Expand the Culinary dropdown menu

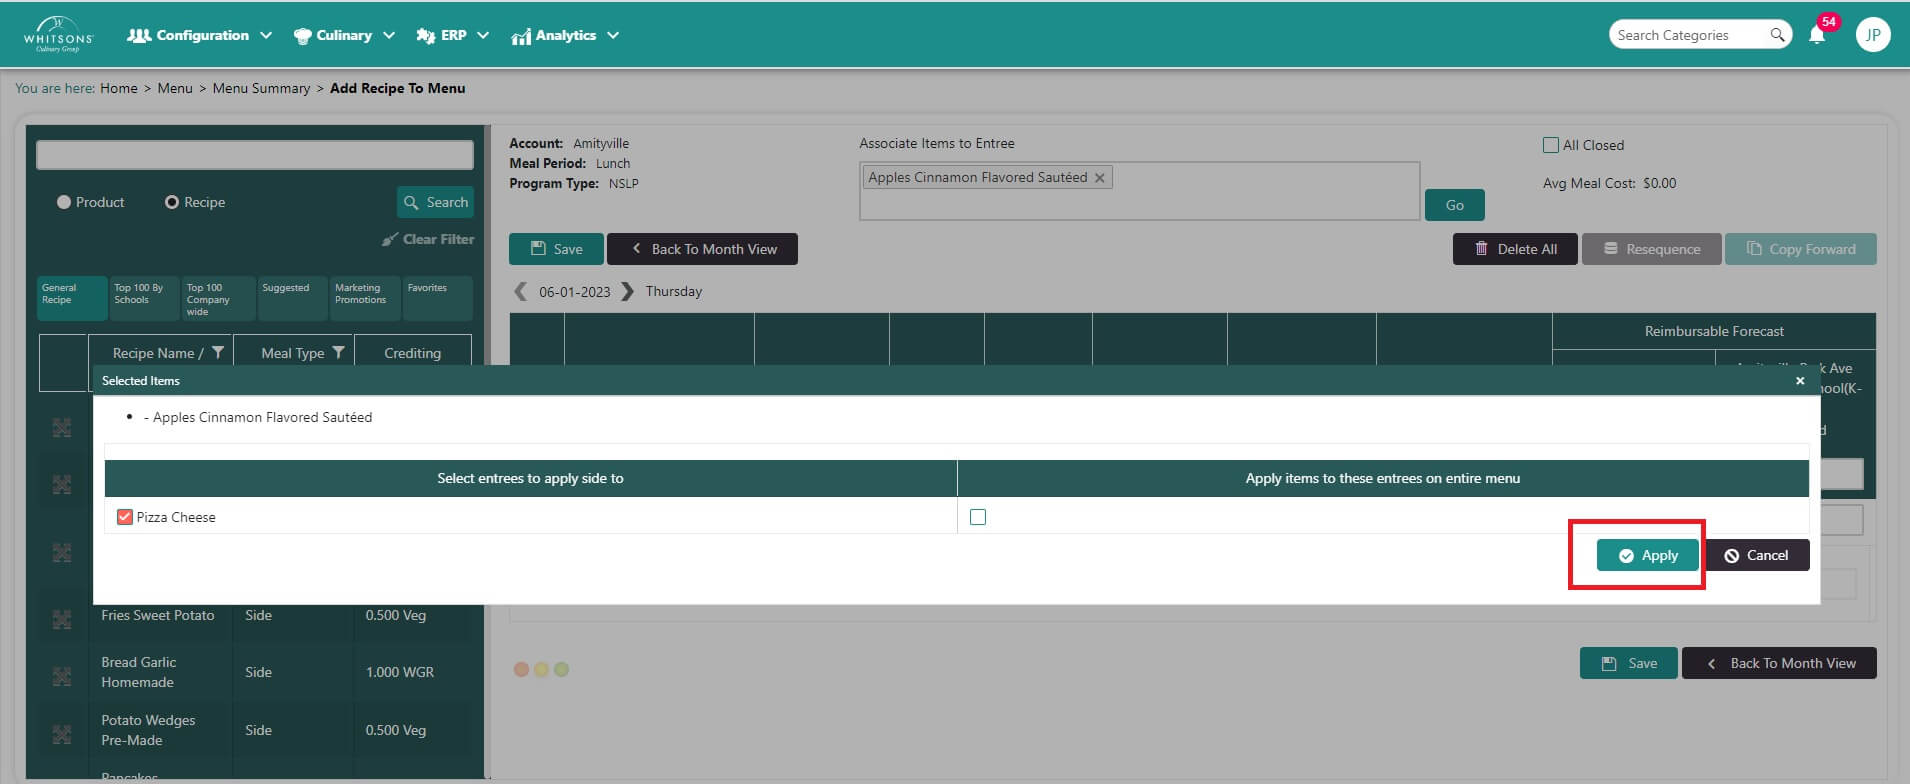point(344,35)
